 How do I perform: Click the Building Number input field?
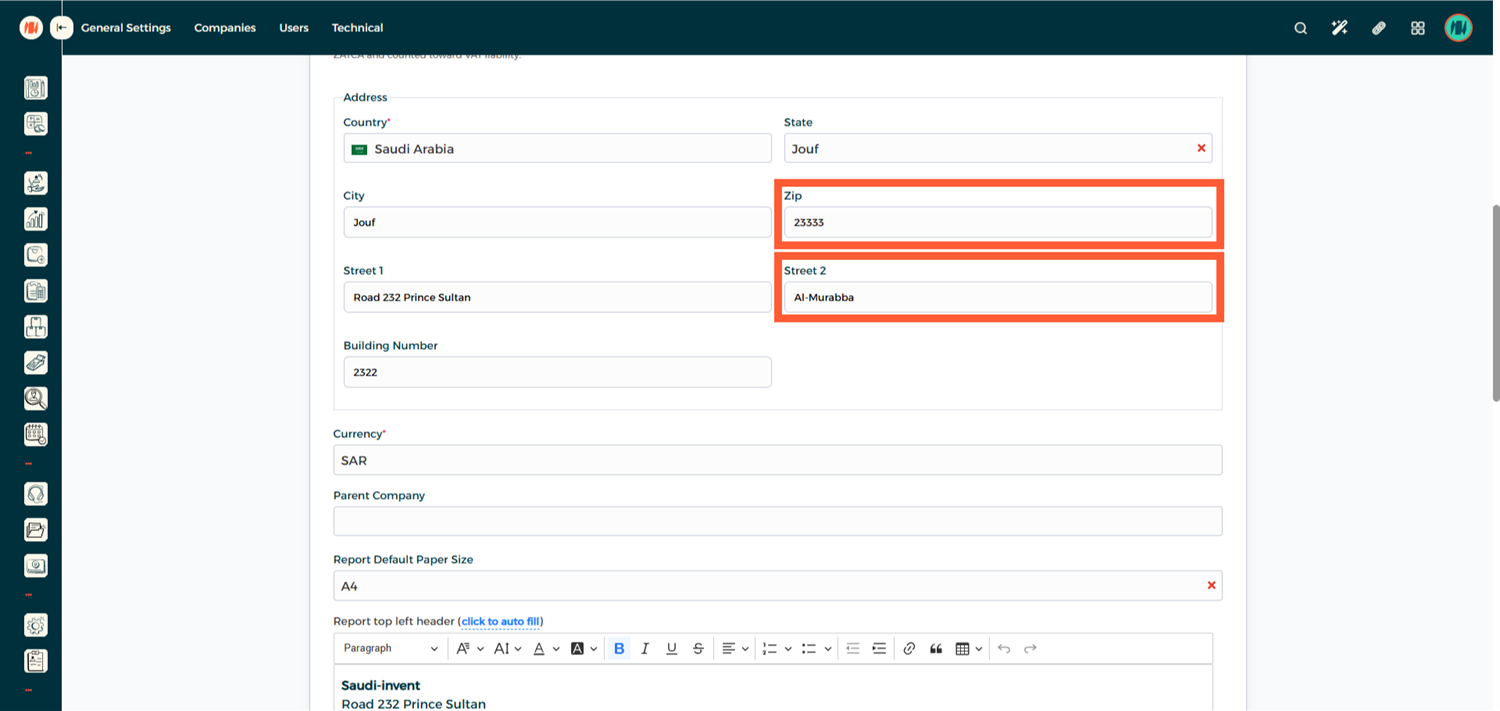click(x=557, y=372)
